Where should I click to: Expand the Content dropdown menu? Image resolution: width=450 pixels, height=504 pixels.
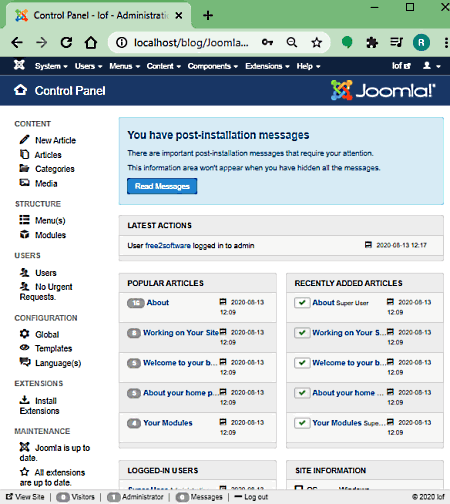[164, 66]
